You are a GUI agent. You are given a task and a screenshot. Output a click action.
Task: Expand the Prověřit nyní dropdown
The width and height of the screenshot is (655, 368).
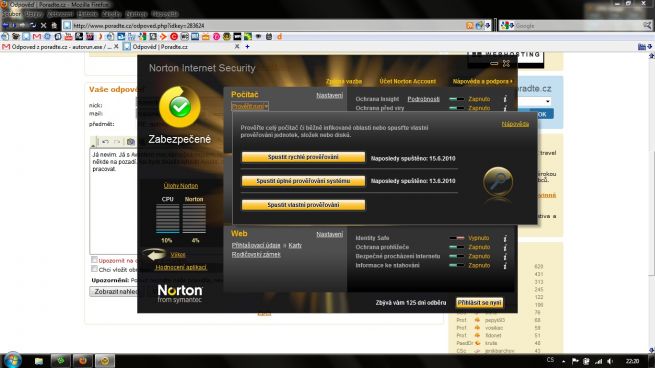250,107
